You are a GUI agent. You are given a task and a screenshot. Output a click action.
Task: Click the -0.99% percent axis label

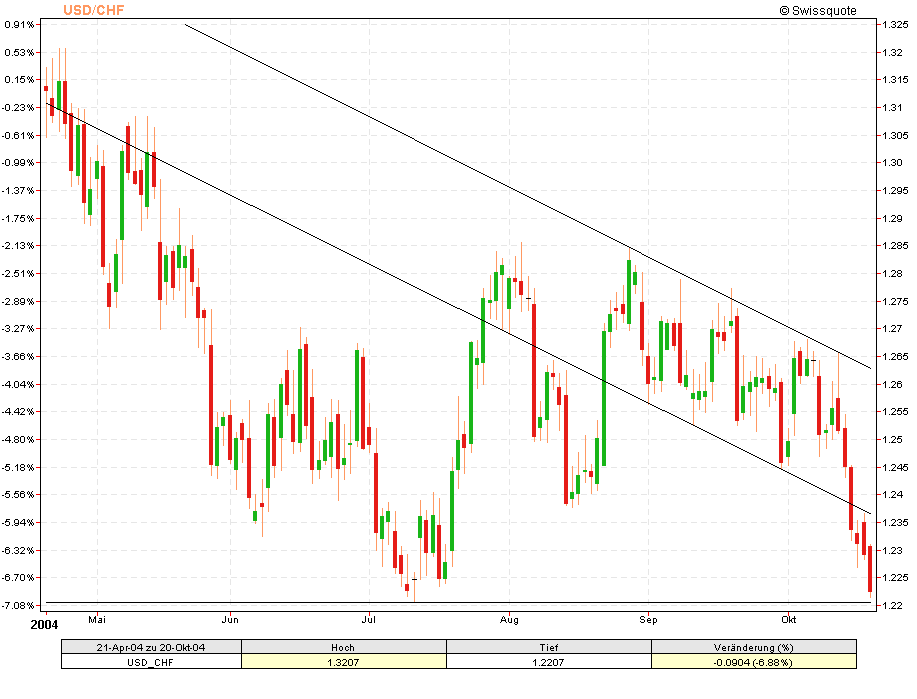click(x=18, y=163)
